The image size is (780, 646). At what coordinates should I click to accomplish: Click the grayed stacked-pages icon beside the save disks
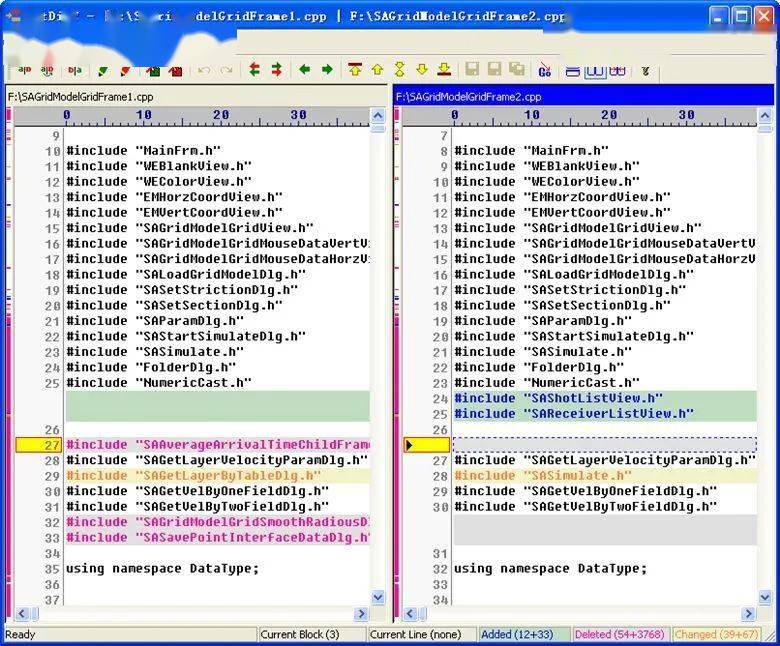[x=517, y=69]
